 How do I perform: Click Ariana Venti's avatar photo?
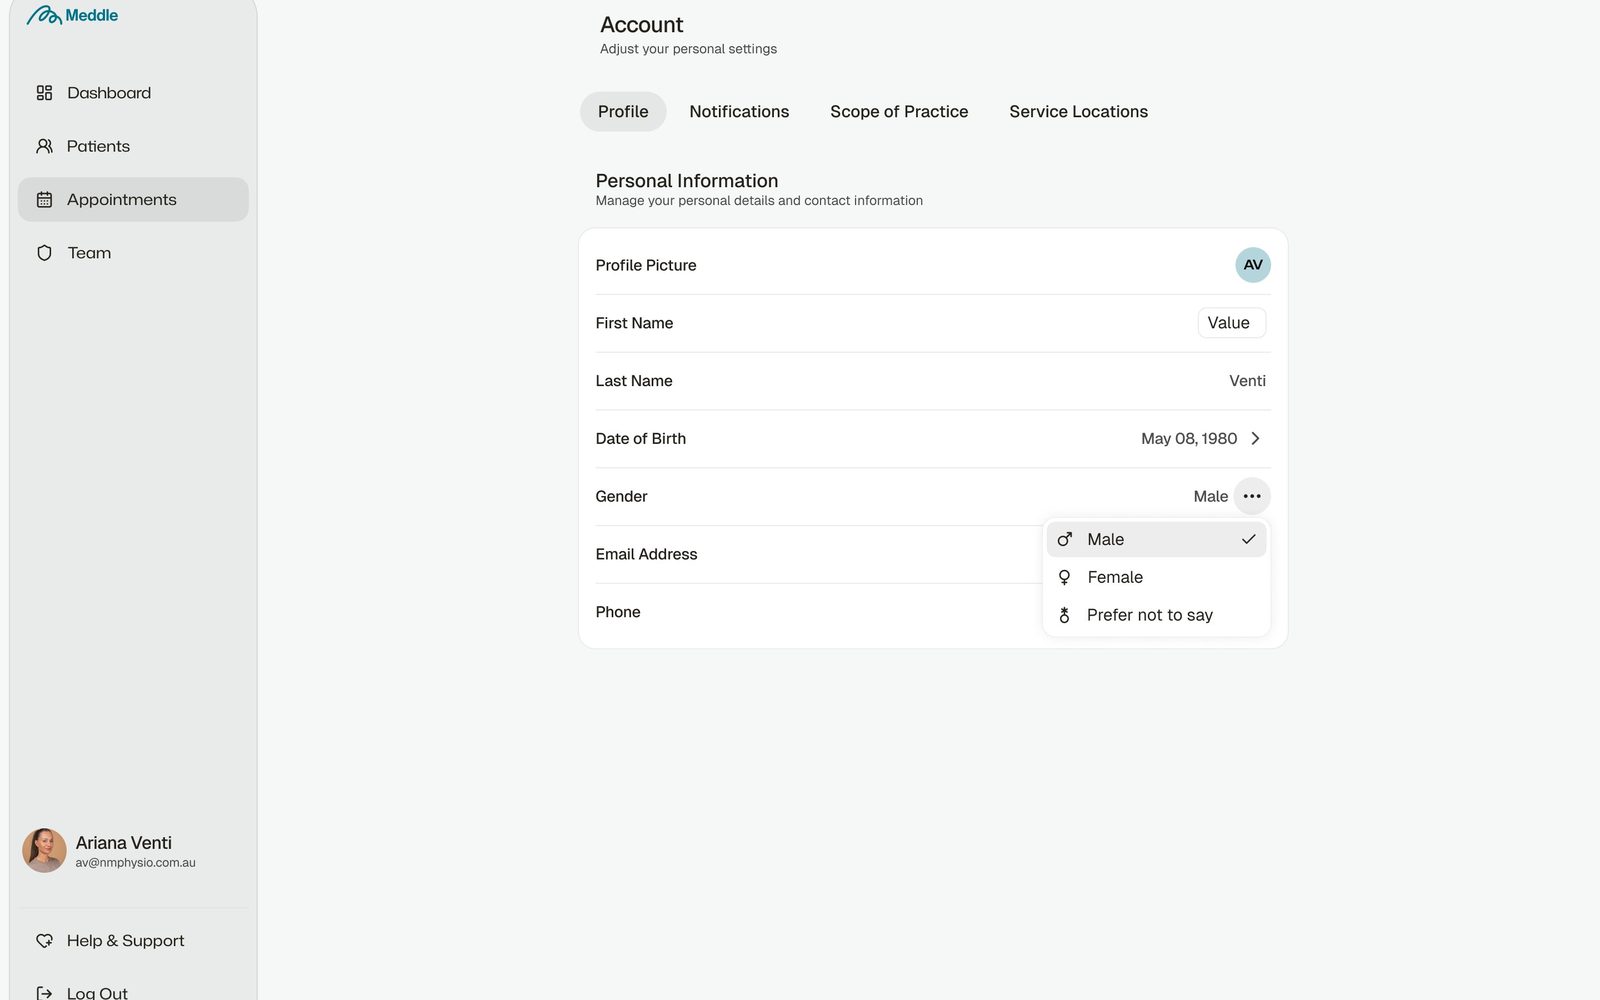(x=44, y=850)
